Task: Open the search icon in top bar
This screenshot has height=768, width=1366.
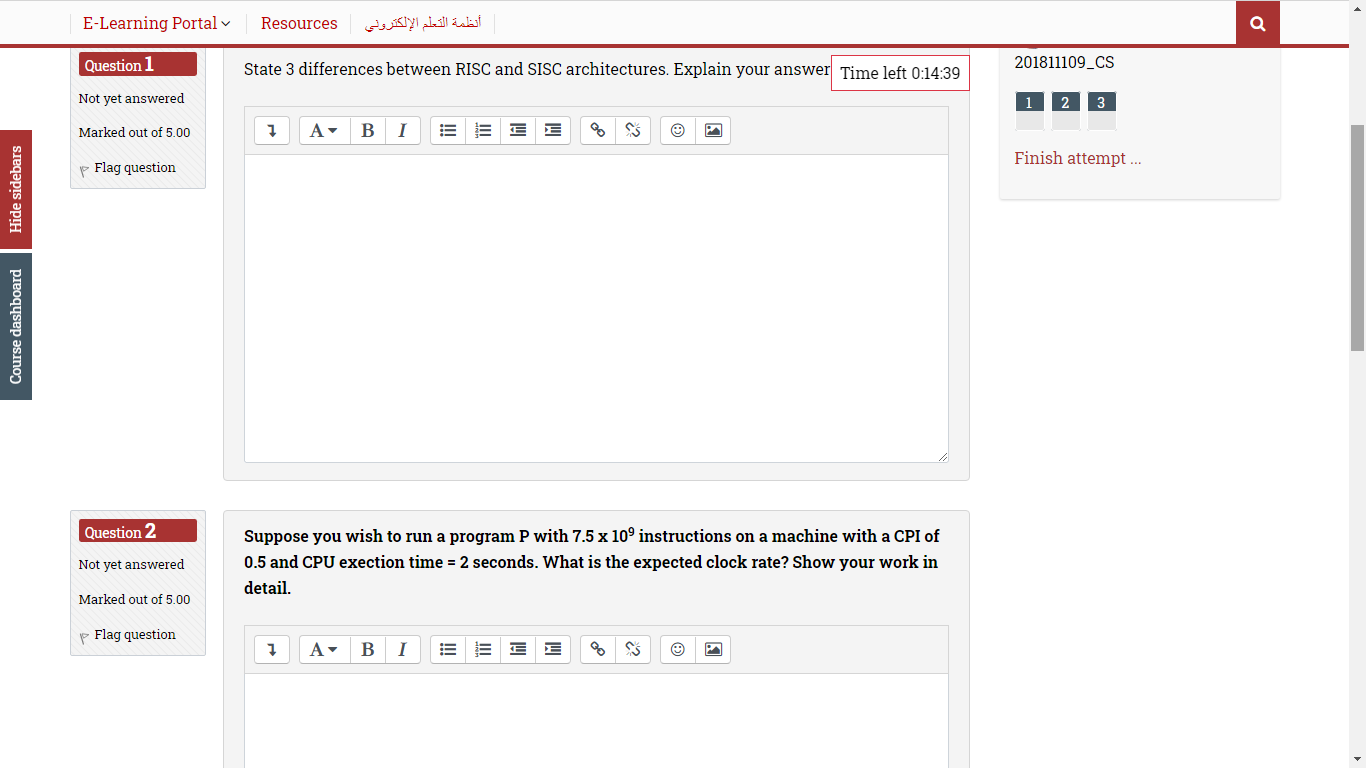Action: [x=1258, y=23]
